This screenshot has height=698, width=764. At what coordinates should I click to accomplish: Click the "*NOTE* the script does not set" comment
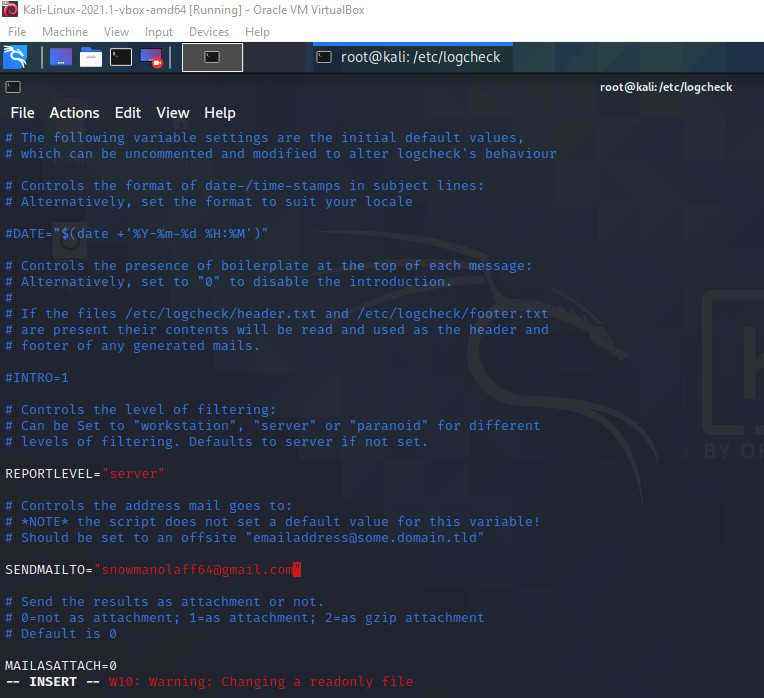pos(273,522)
